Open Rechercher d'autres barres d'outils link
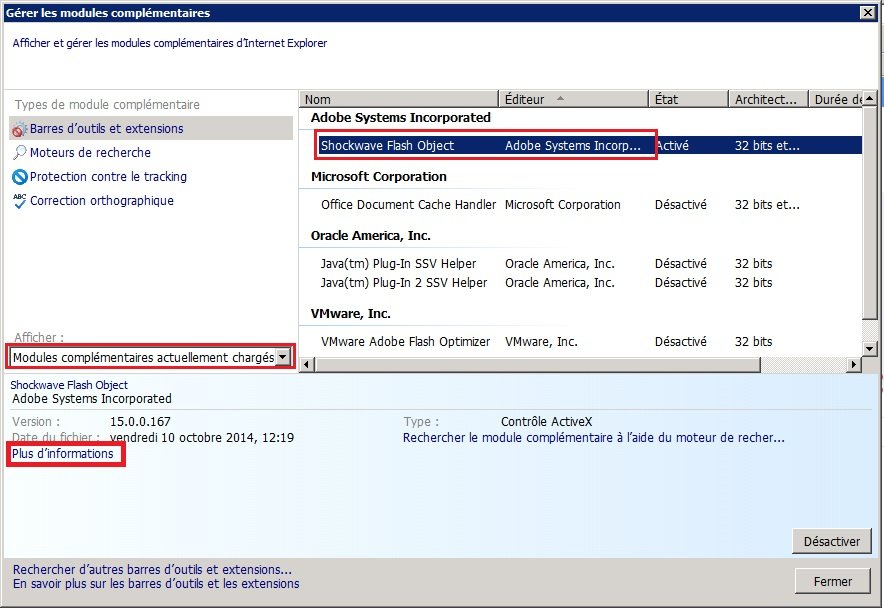 point(152,569)
